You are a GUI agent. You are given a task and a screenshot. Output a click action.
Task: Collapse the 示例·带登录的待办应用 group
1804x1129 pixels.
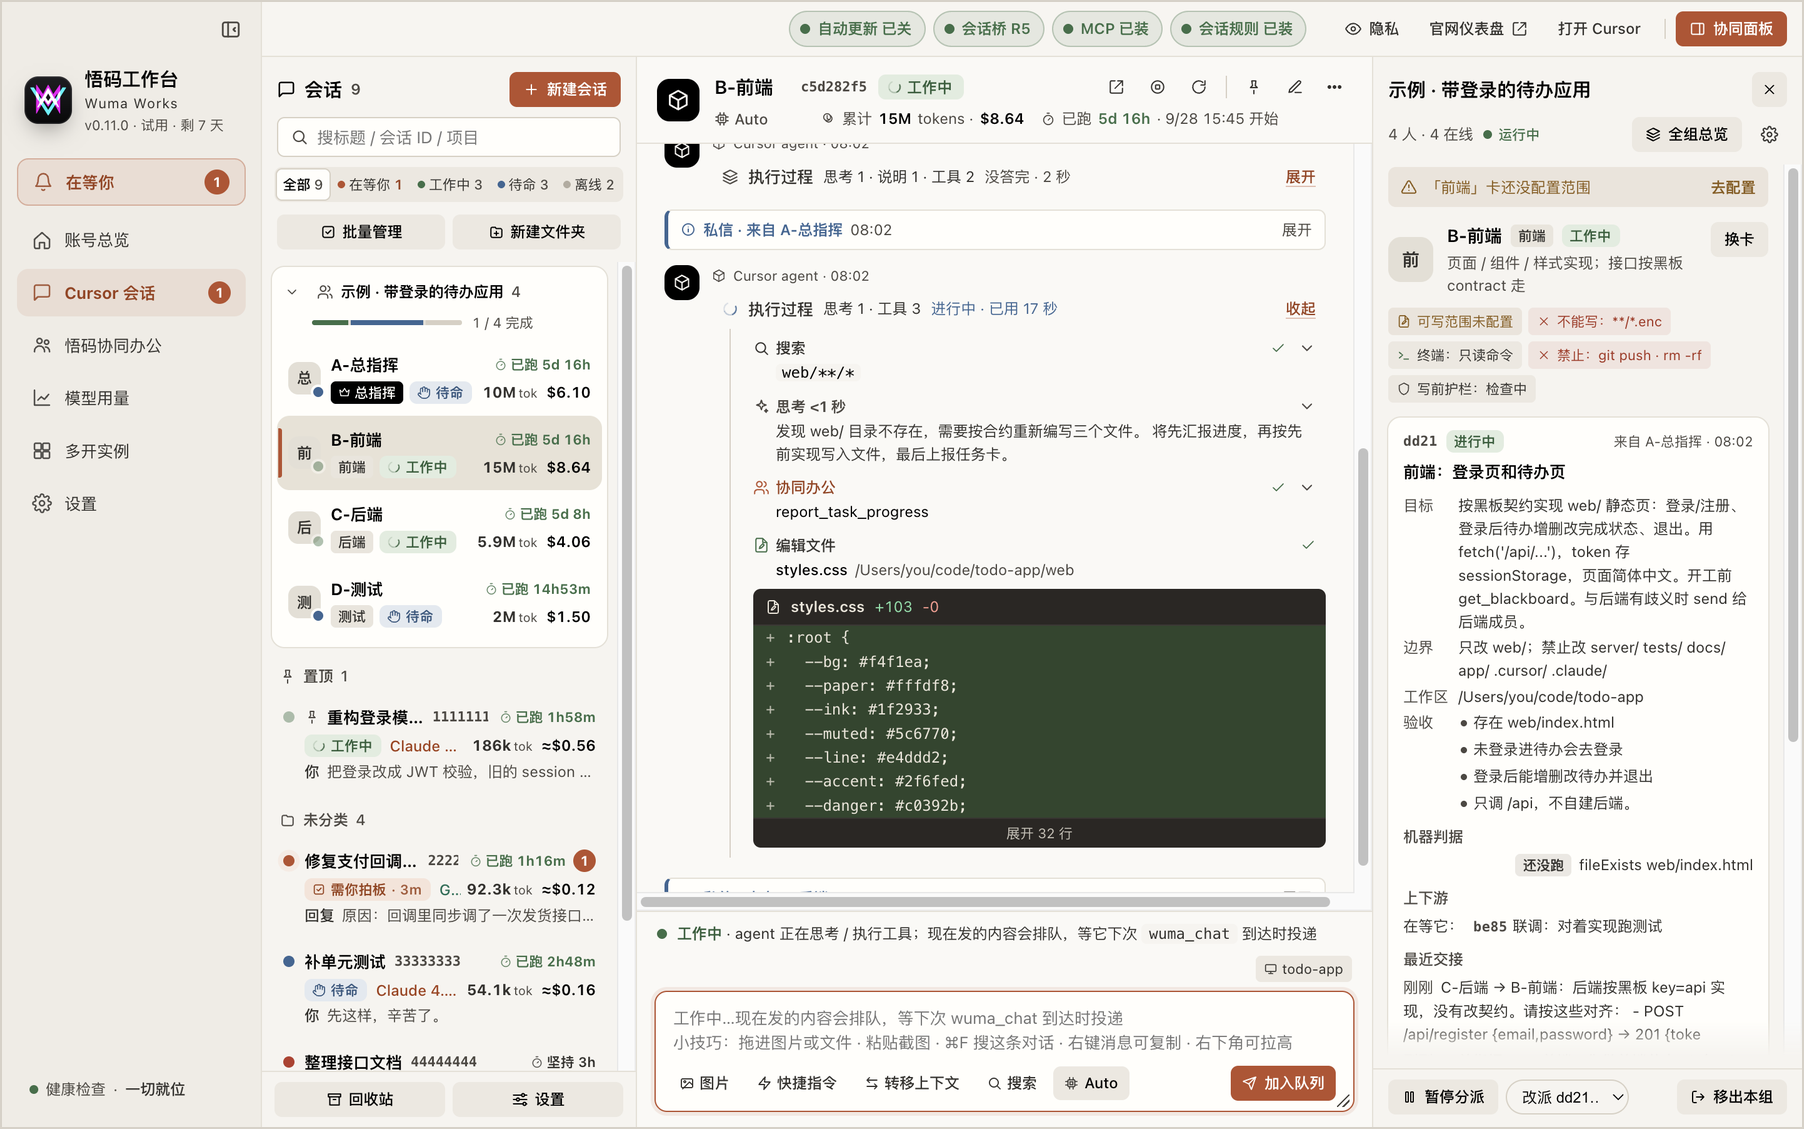(x=292, y=292)
